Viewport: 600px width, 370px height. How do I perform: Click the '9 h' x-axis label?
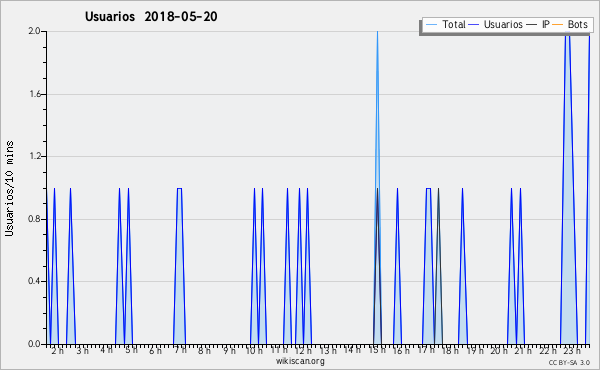pos(229,350)
